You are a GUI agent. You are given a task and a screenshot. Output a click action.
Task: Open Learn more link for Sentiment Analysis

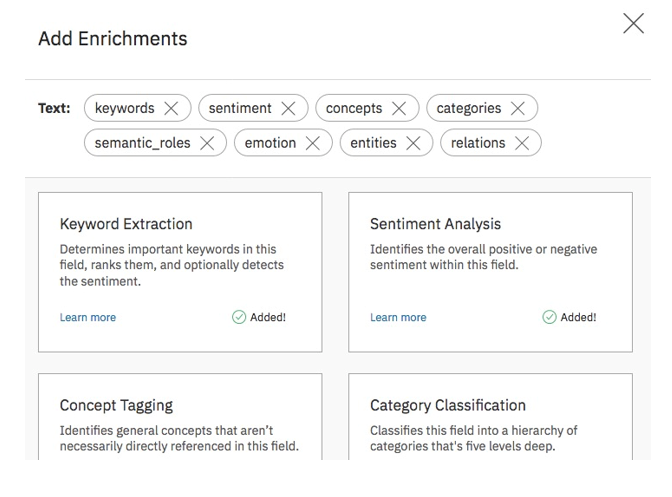[398, 317]
